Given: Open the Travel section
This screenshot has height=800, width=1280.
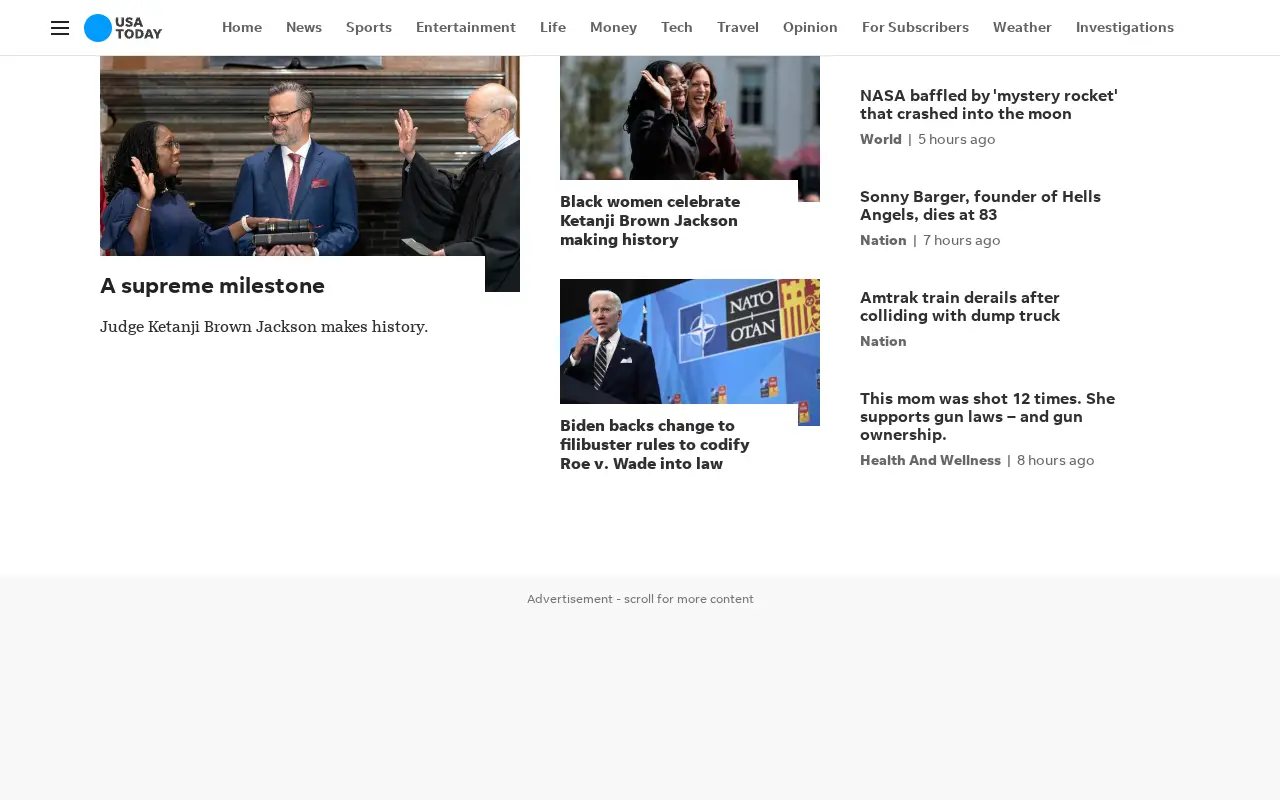Looking at the screenshot, I should (738, 27).
